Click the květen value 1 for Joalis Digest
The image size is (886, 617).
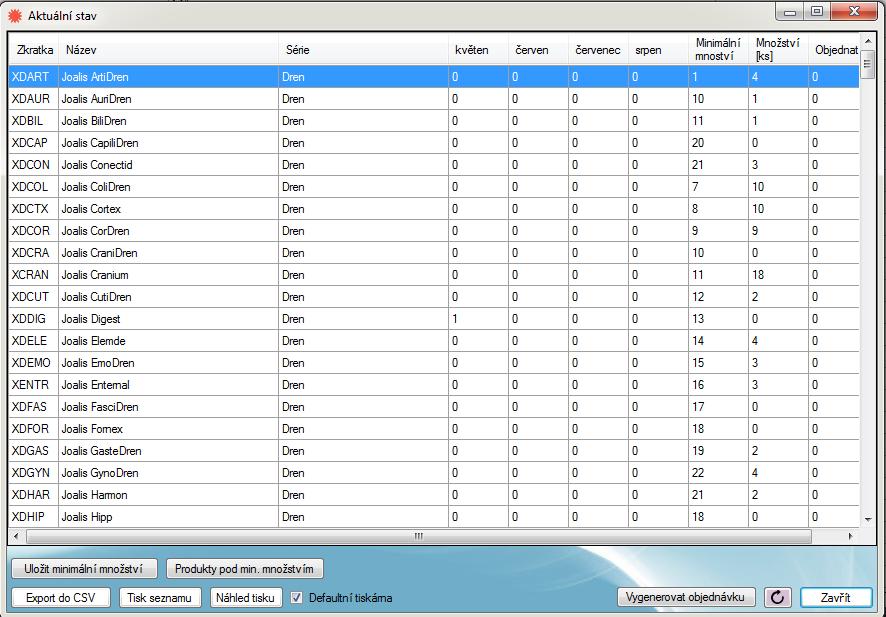[478, 319]
